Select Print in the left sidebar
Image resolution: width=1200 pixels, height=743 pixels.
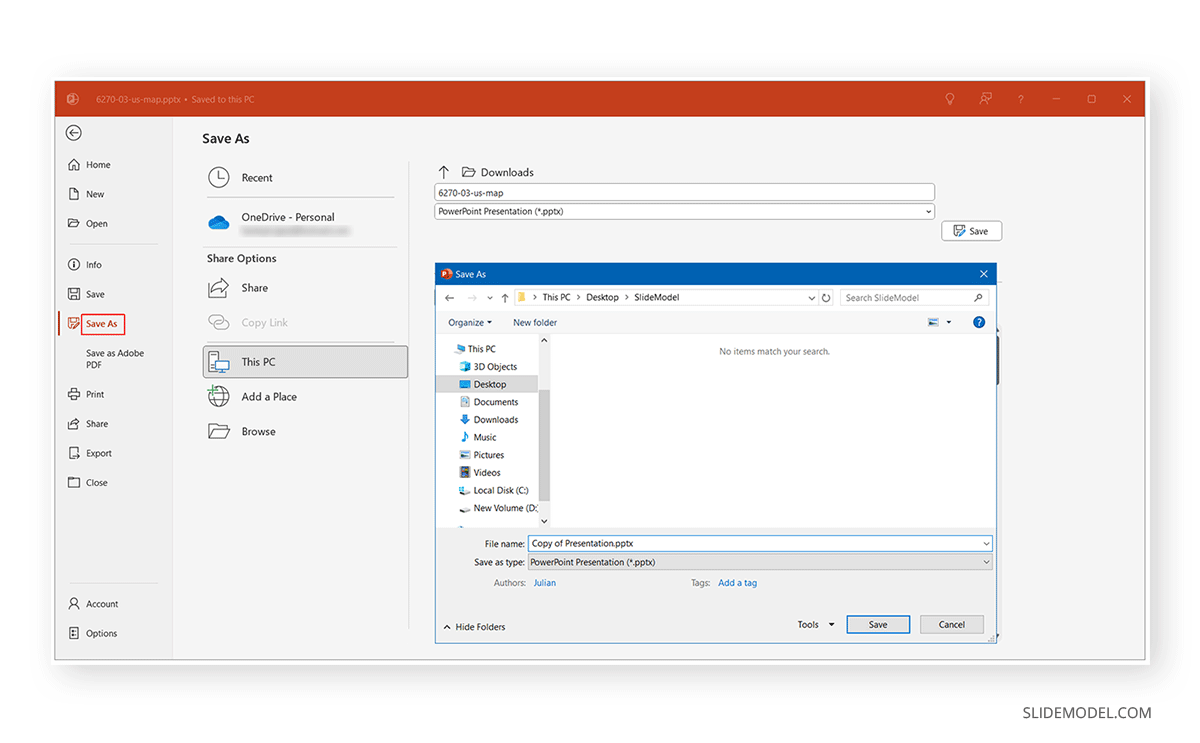tap(95, 394)
